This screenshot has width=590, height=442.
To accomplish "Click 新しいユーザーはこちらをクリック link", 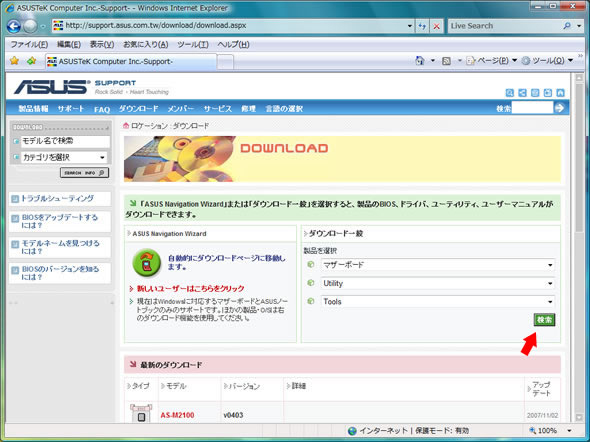I will [190, 289].
